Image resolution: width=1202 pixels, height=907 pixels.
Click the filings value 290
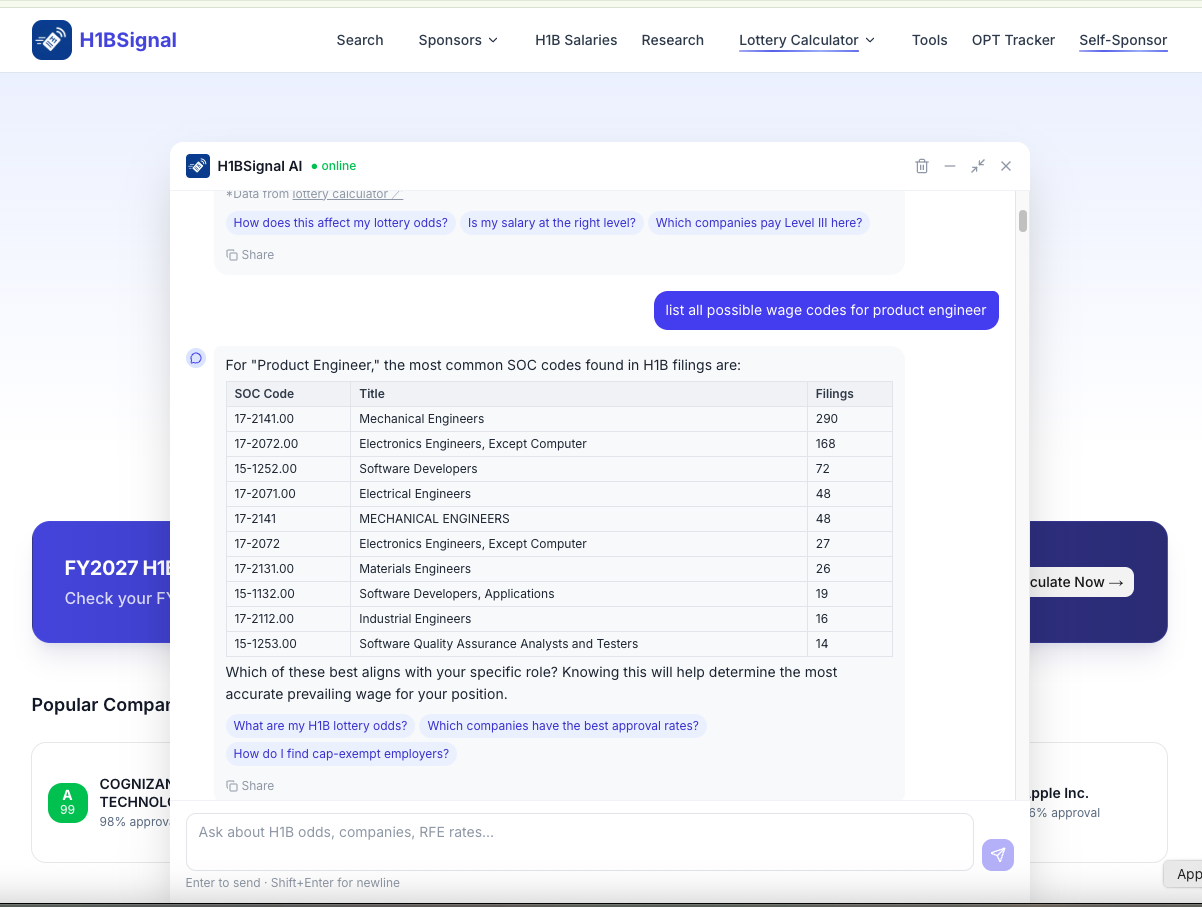pyautogui.click(x=850, y=419)
